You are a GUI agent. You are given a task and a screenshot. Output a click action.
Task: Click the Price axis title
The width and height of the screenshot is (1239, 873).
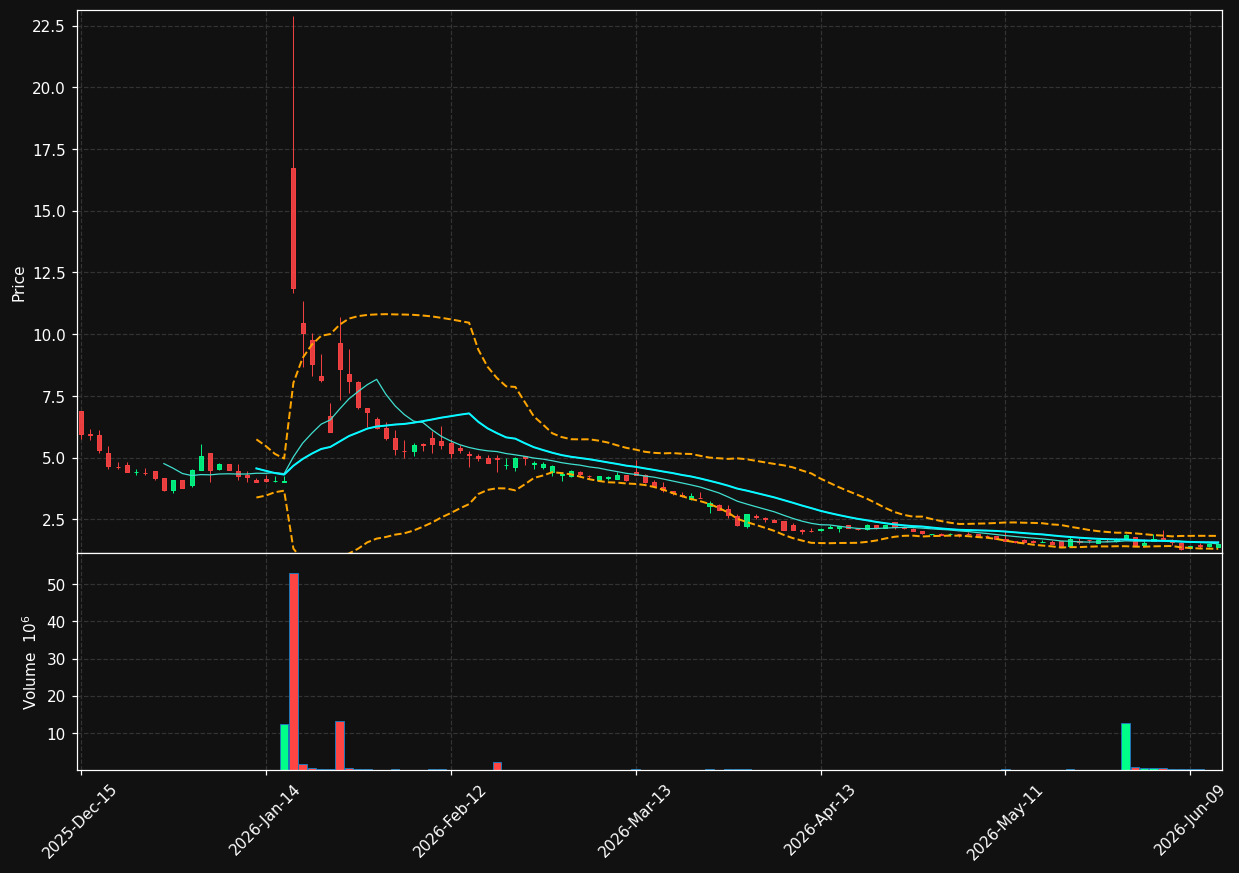(x=19, y=283)
